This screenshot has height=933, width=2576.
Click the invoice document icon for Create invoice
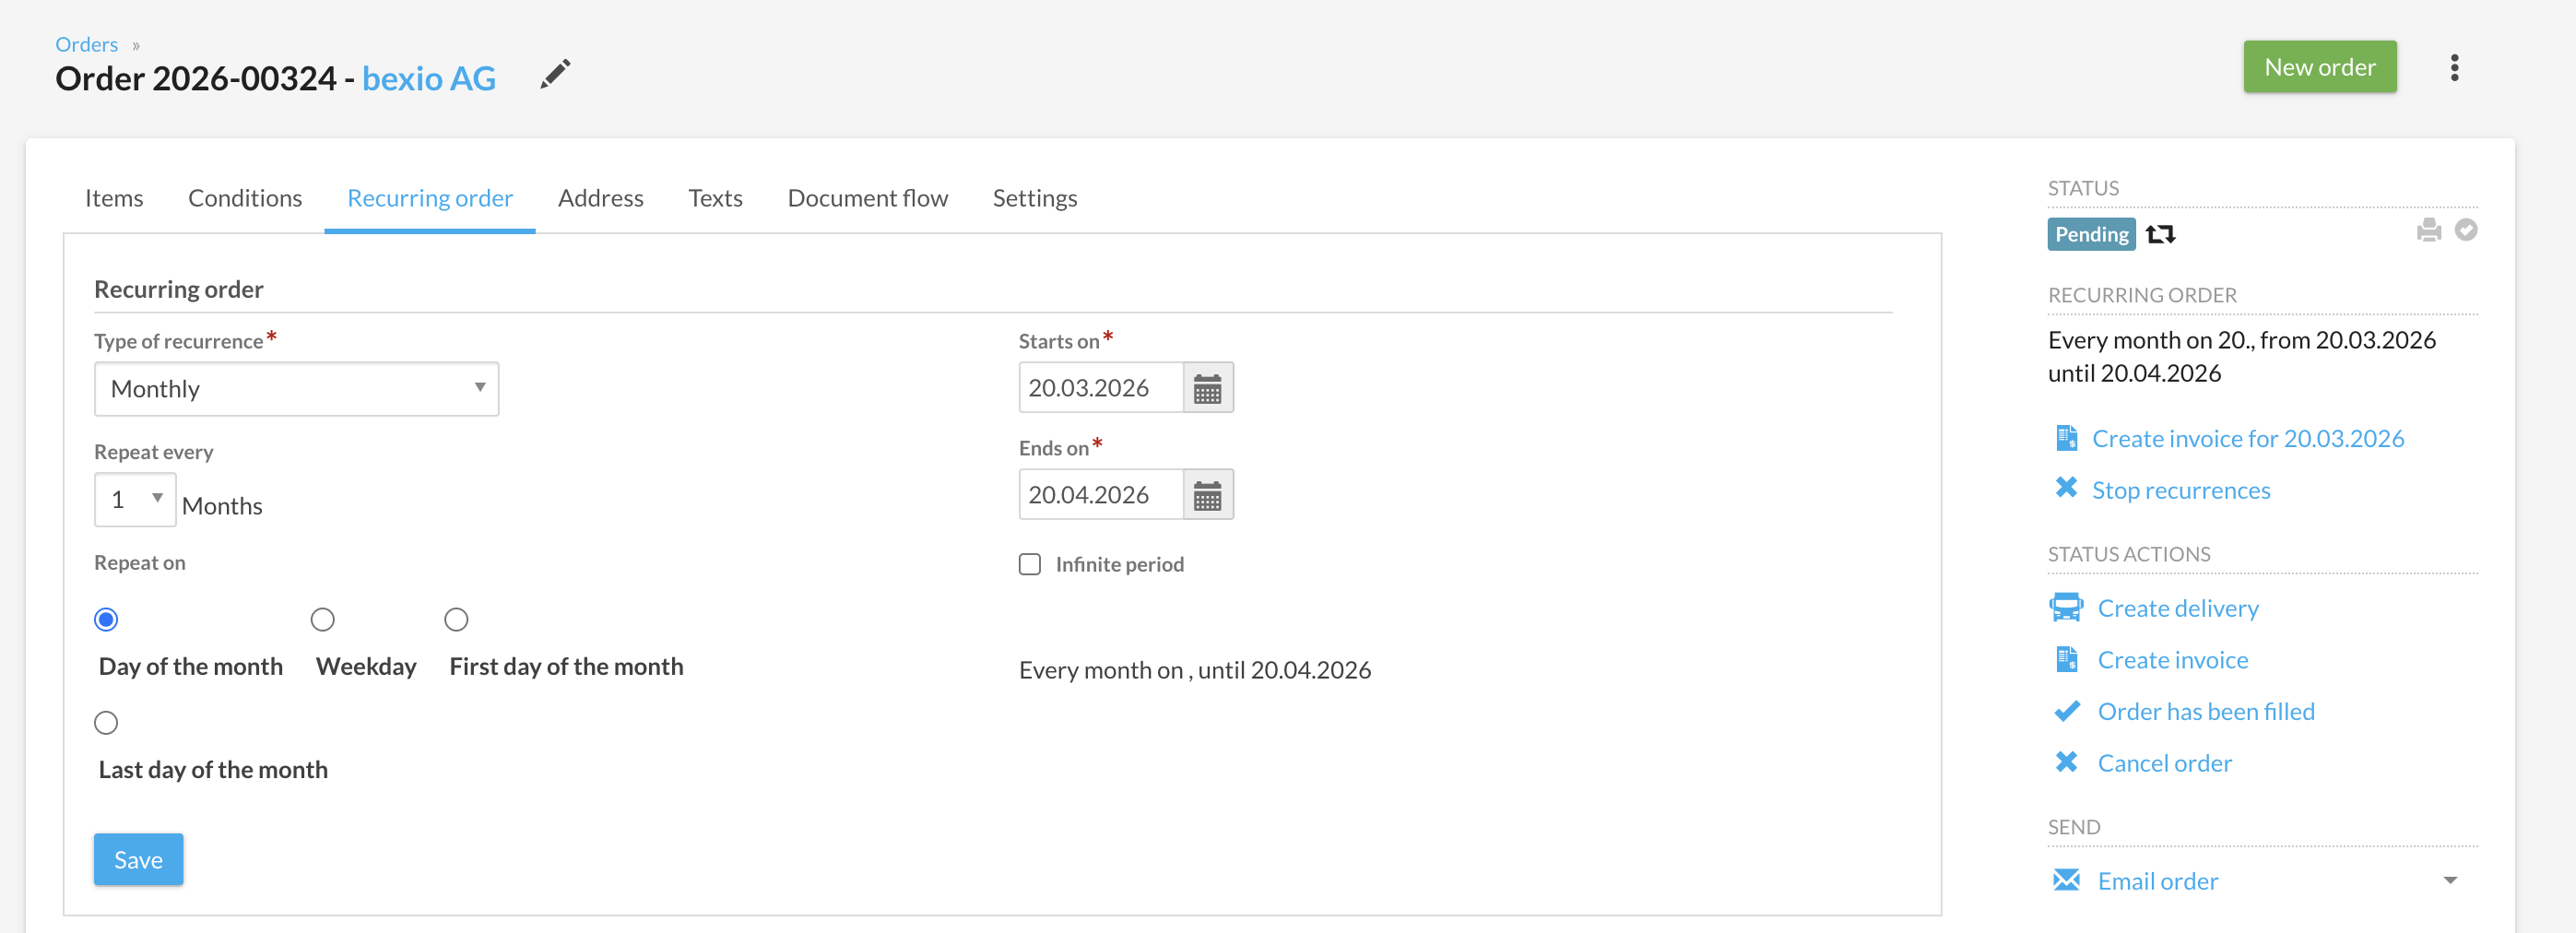[x=2066, y=659]
